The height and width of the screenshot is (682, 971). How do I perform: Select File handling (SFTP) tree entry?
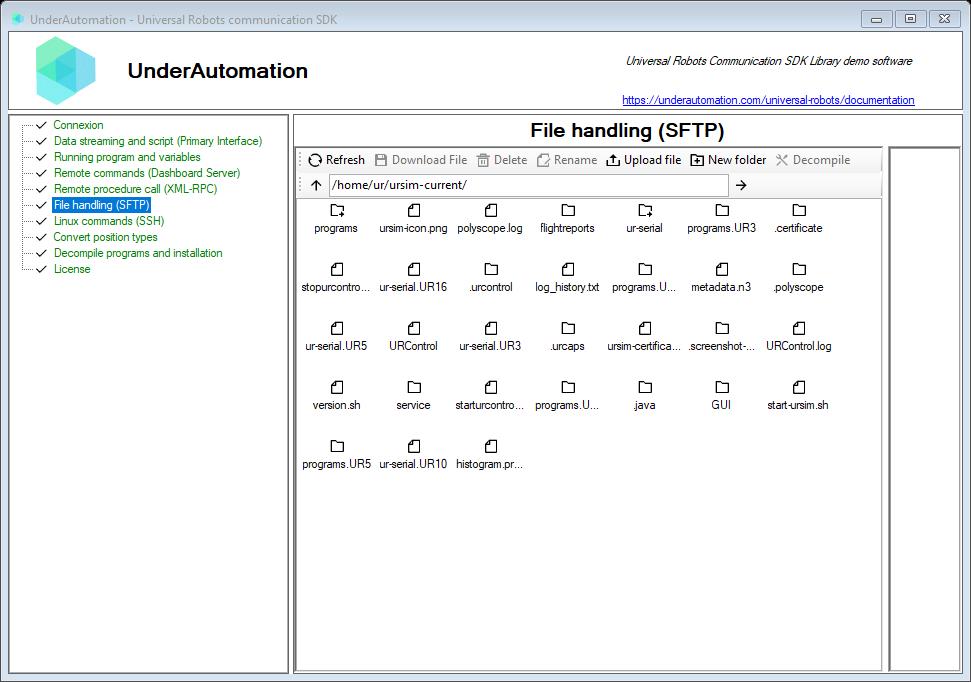coord(102,205)
